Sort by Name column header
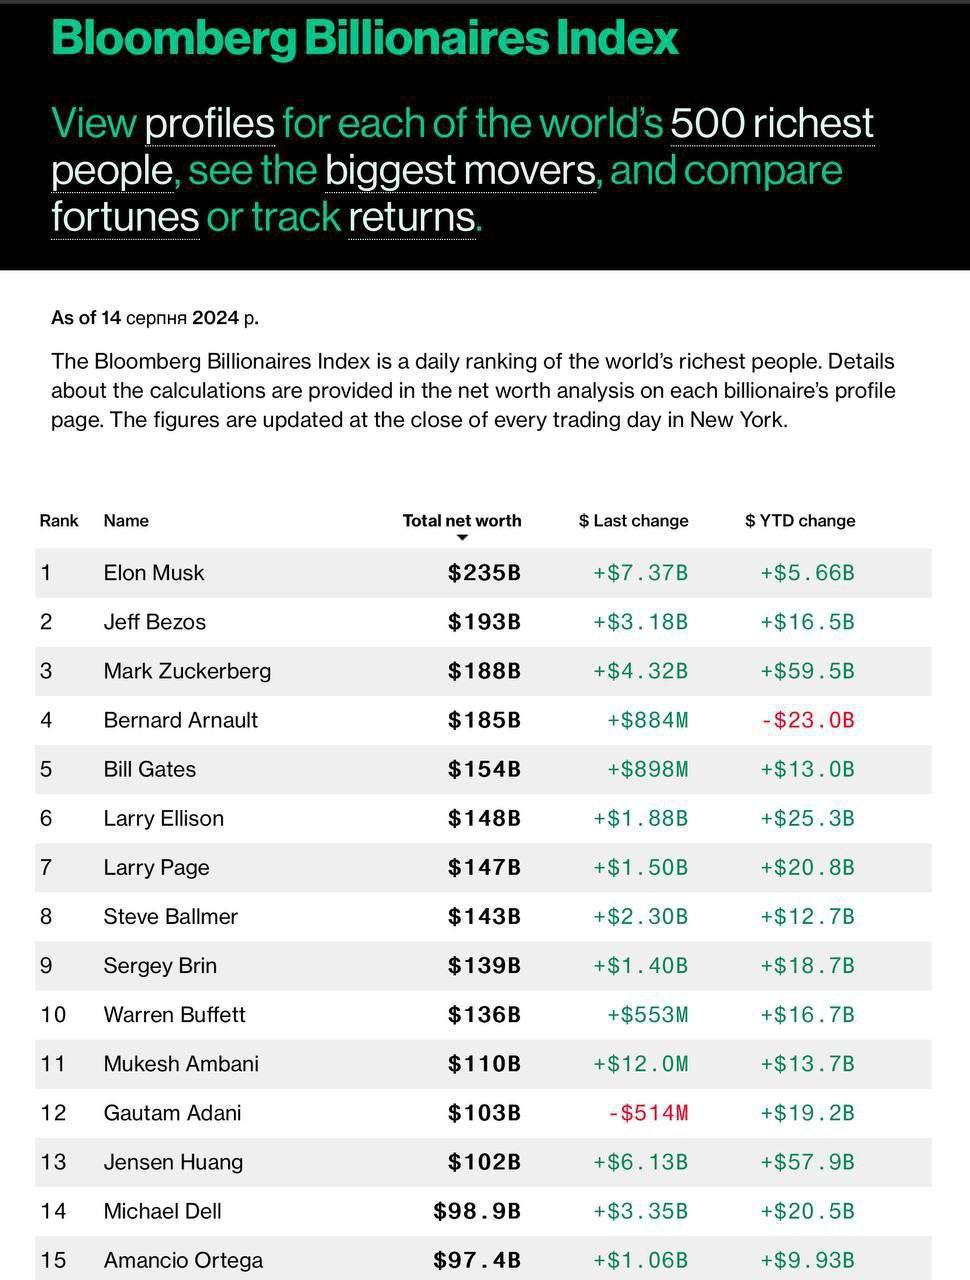The width and height of the screenshot is (970, 1280). coord(126,520)
